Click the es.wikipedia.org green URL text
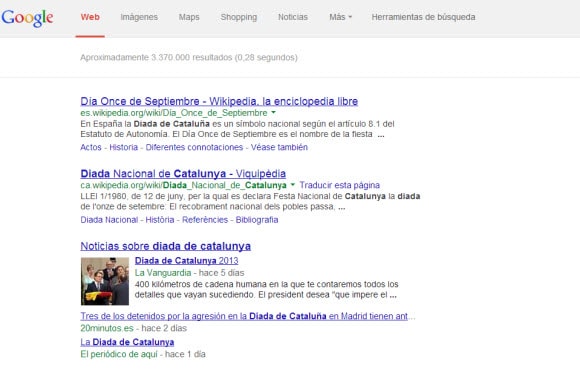The image size is (580, 374). click(x=174, y=112)
